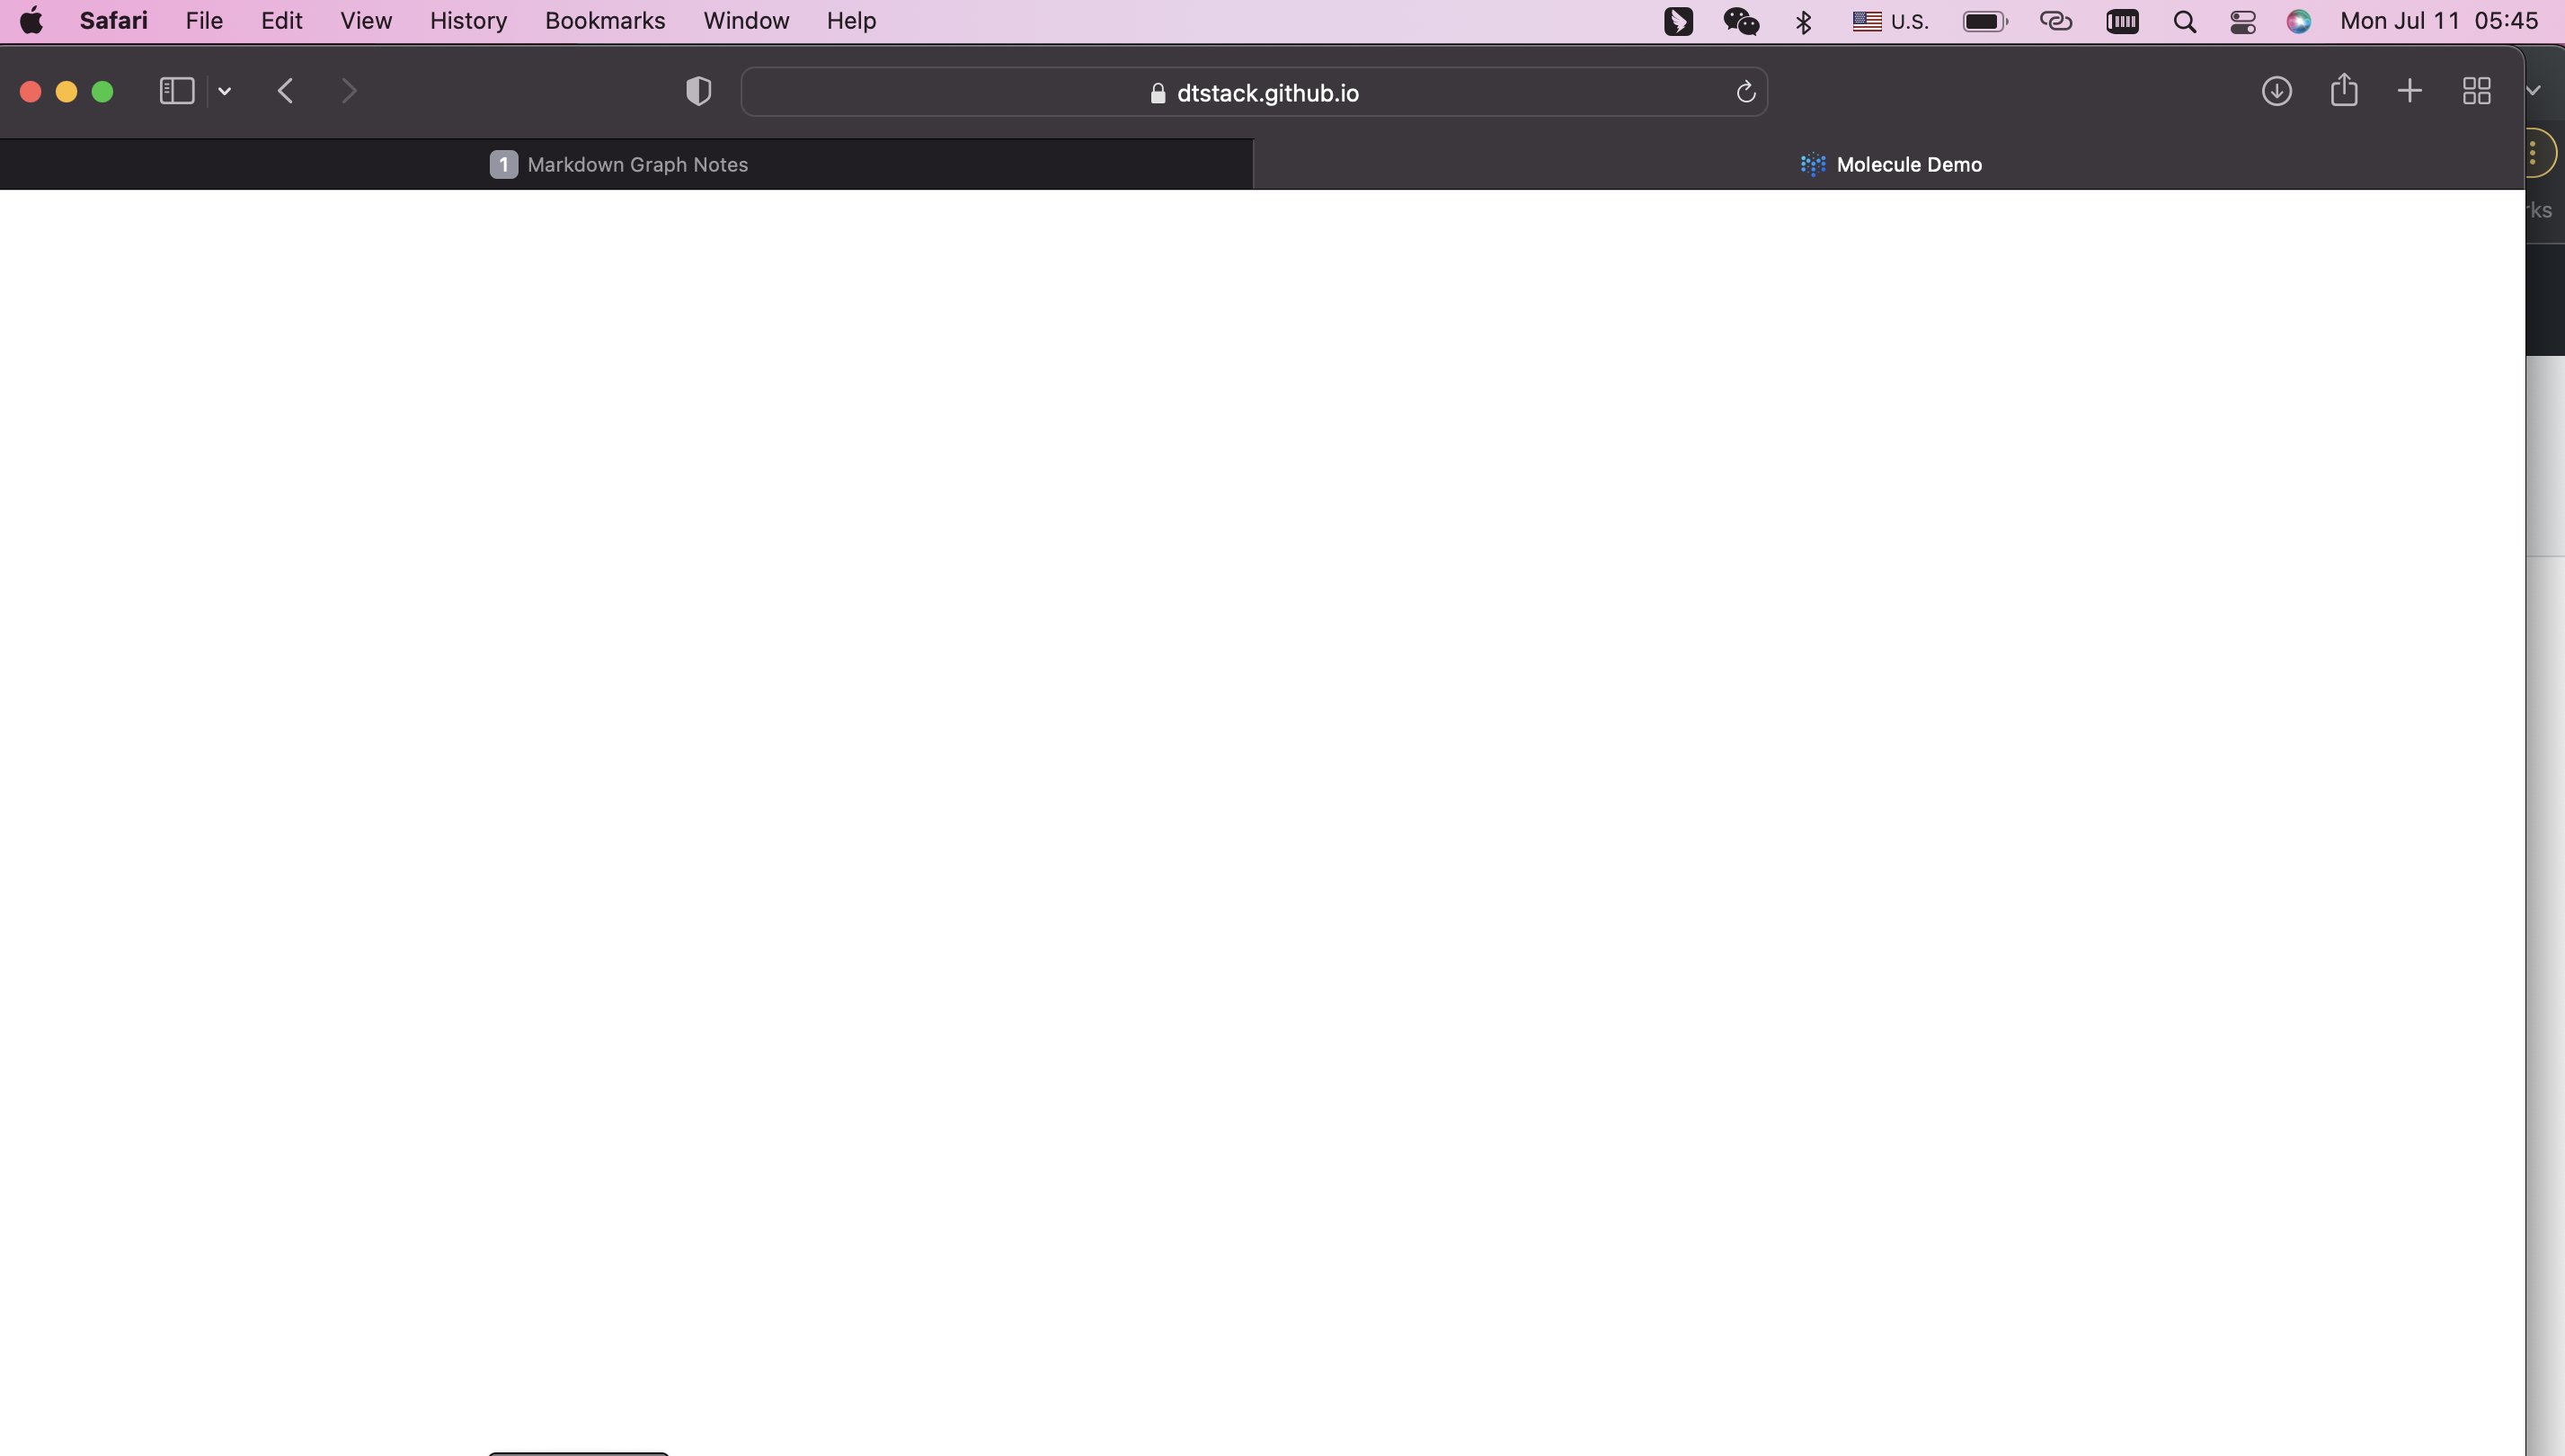2565x1456 pixels.
Task: Open the Bluetooth menu
Action: pos(1804,21)
